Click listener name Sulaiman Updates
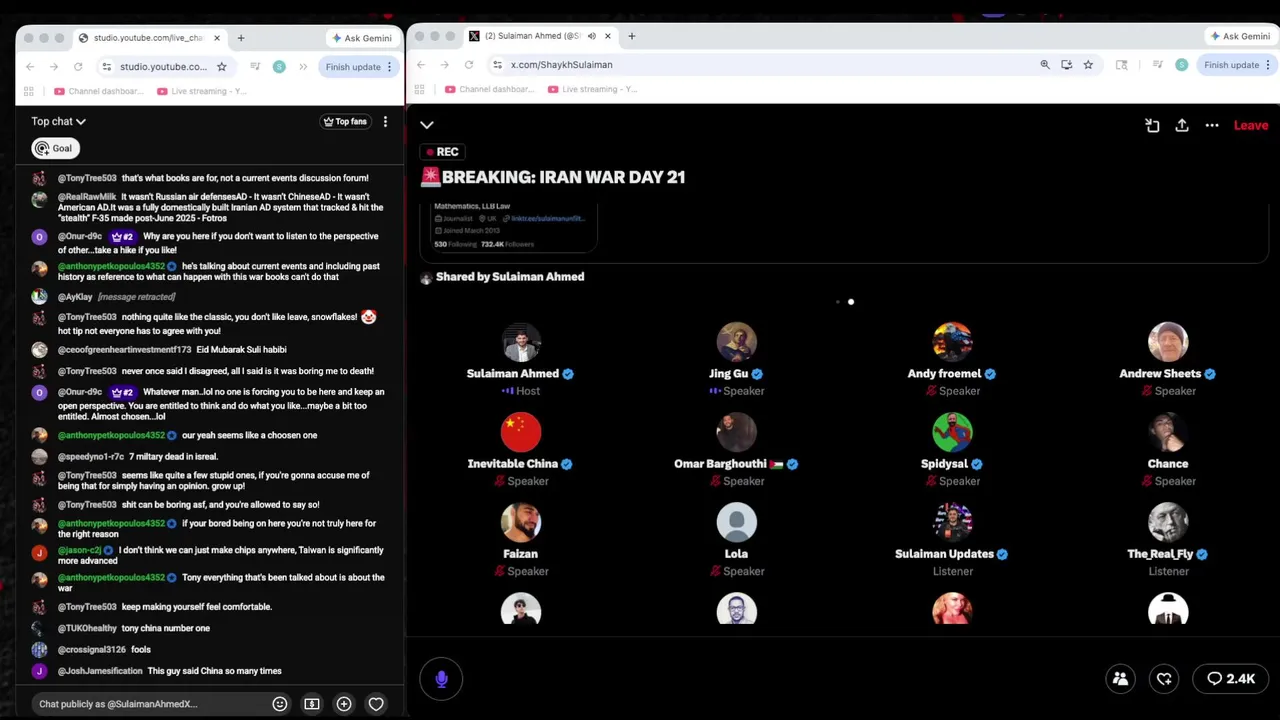 944,554
